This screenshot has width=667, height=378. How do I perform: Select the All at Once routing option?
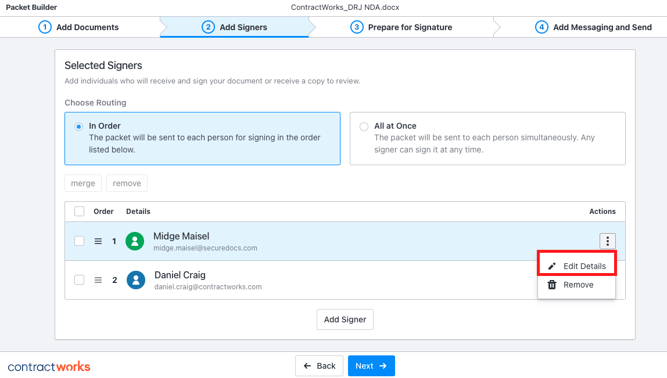click(487, 139)
